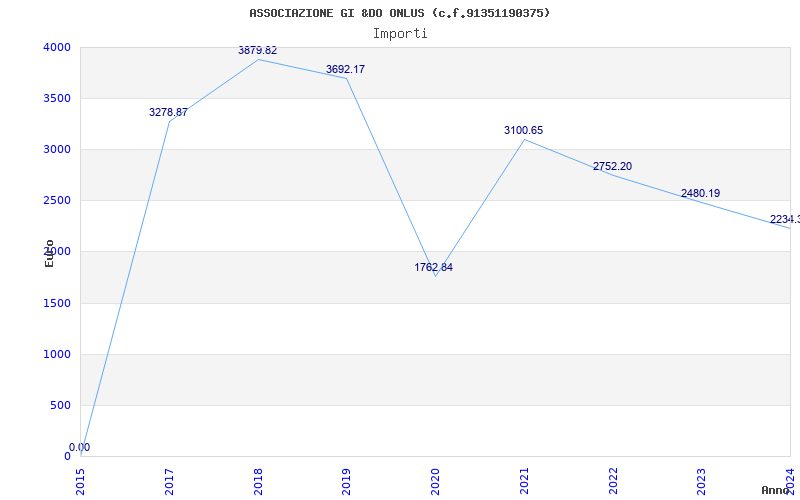Click the 2500 y-axis tick label
The height and width of the screenshot is (500, 800).
[x=57, y=201]
